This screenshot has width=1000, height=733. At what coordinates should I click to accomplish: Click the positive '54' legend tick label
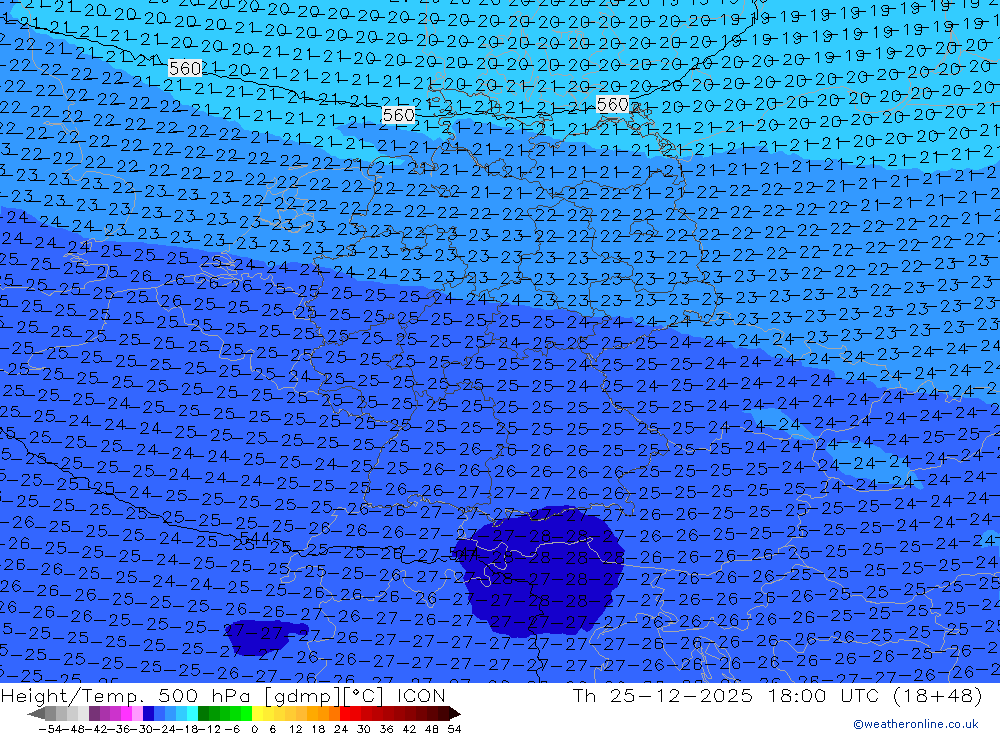[x=454, y=729]
